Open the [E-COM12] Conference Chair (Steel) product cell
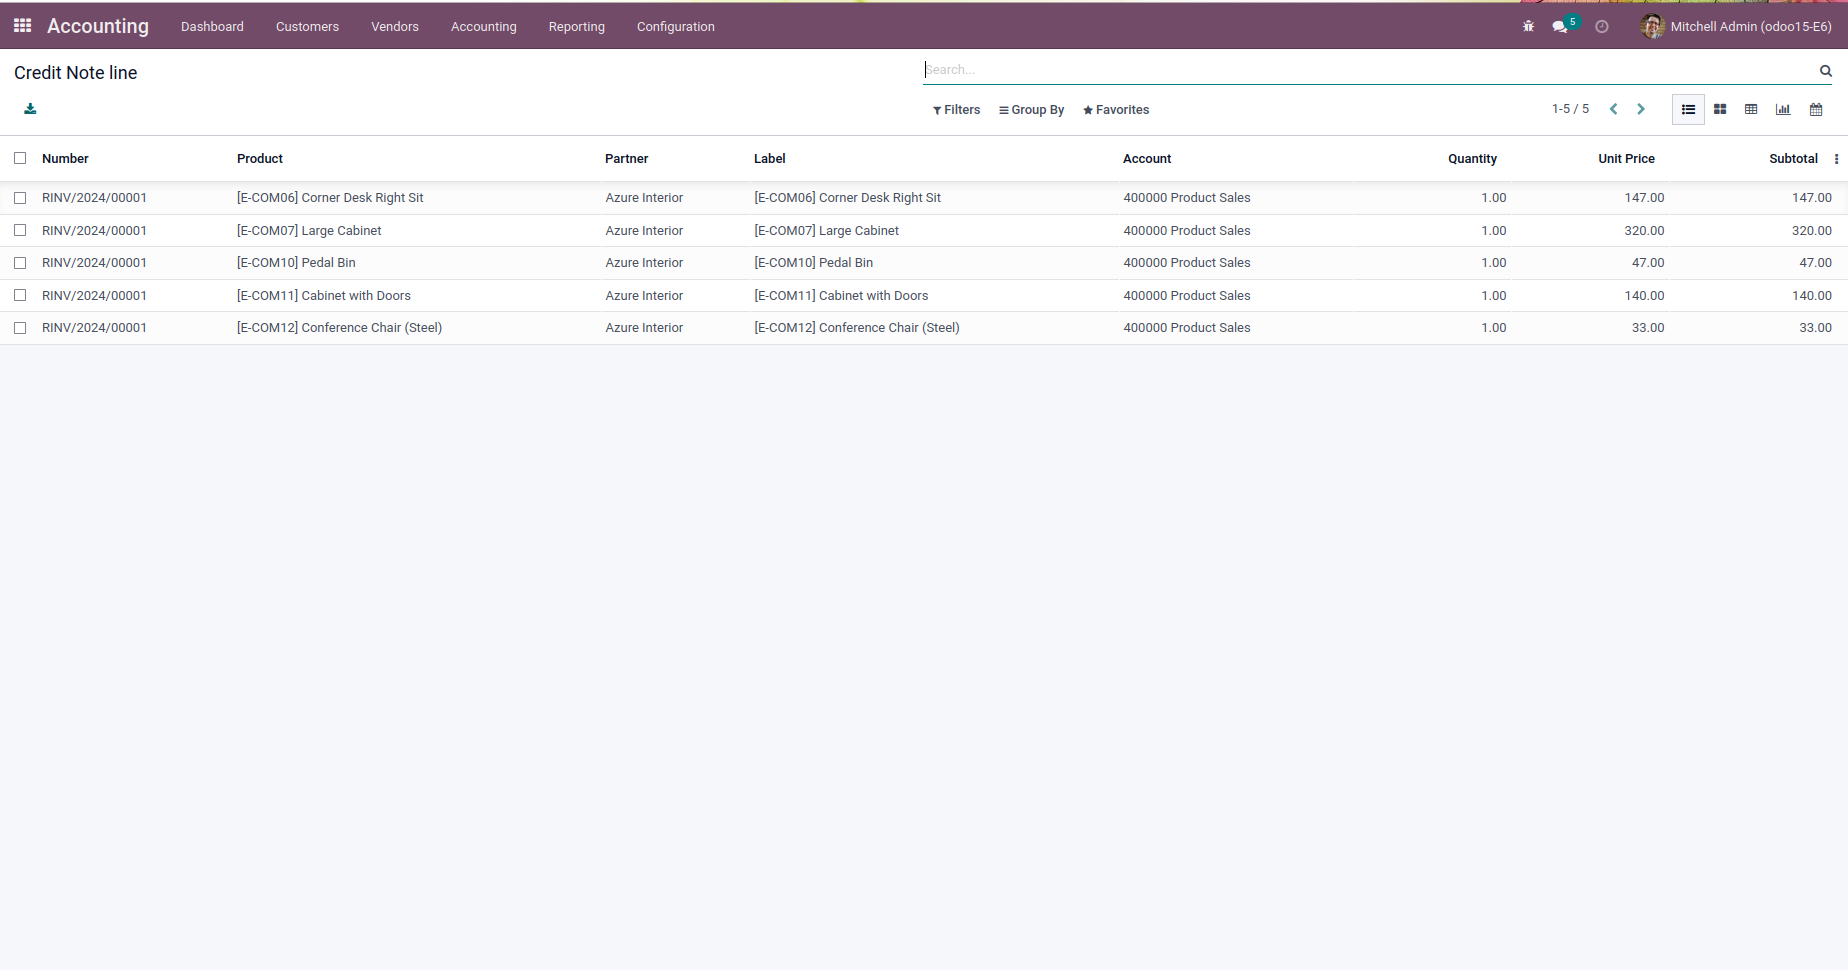Screen dimensions: 1848x970 339,328
